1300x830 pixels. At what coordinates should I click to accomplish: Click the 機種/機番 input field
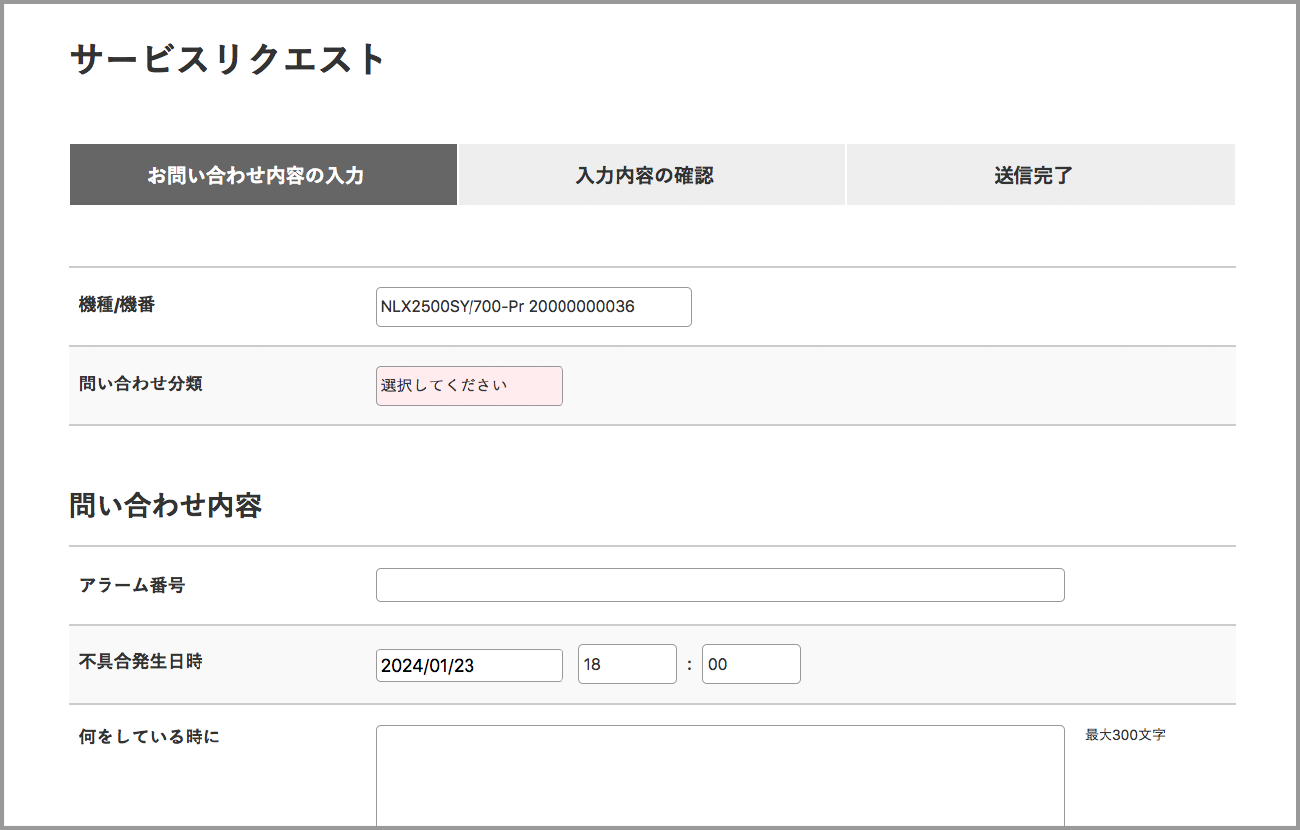click(534, 307)
